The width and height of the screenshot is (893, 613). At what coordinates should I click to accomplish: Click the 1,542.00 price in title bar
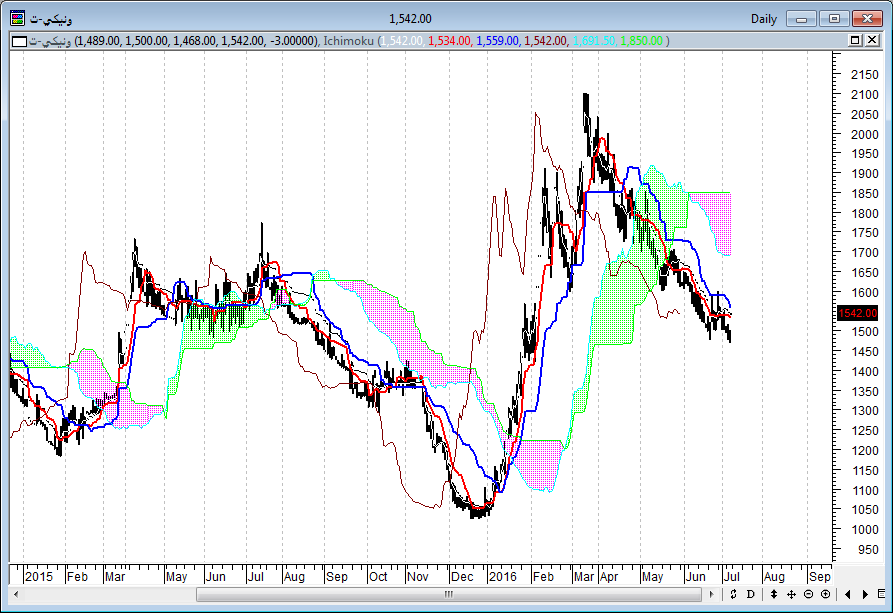pyautogui.click(x=410, y=19)
